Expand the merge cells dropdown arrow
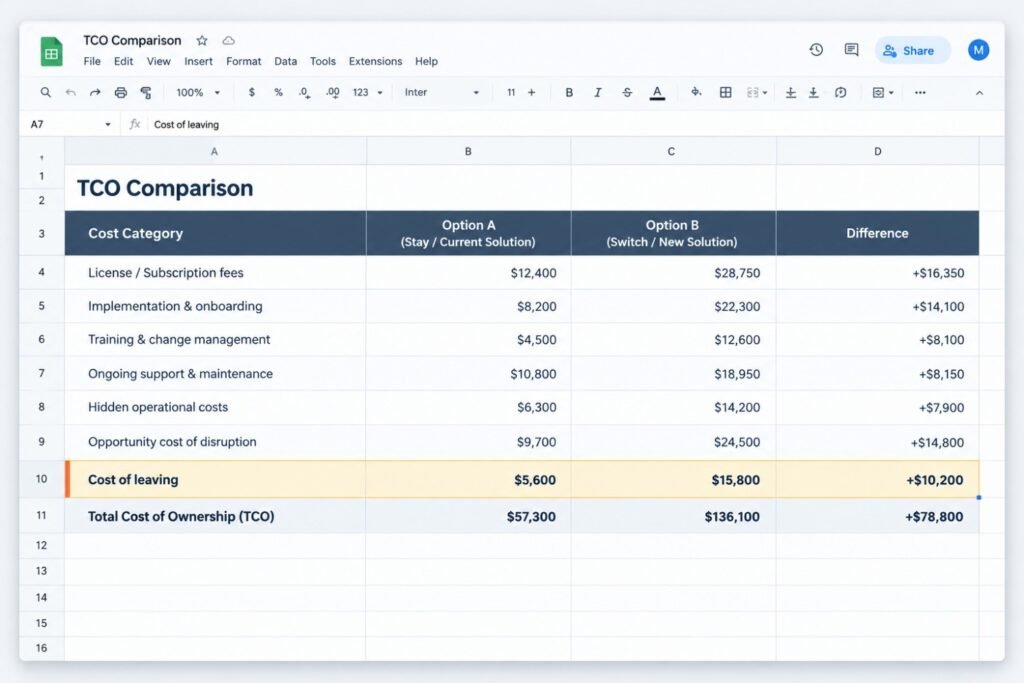The height and width of the screenshot is (683, 1024). [x=765, y=93]
